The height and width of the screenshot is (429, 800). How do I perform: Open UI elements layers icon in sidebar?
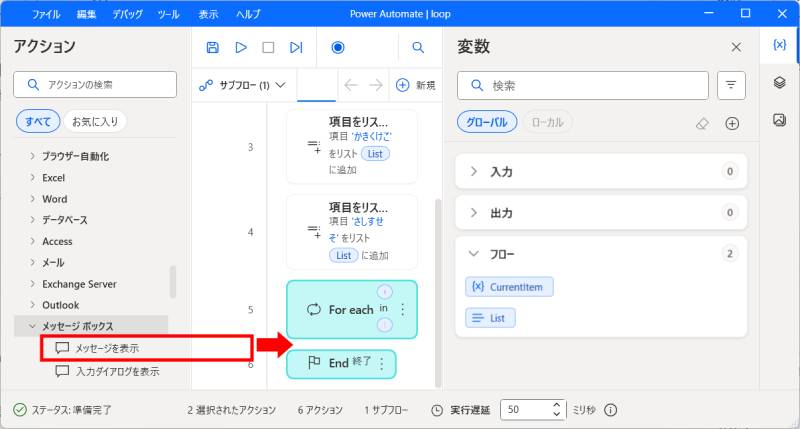pyautogui.click(x=779, y=83)
